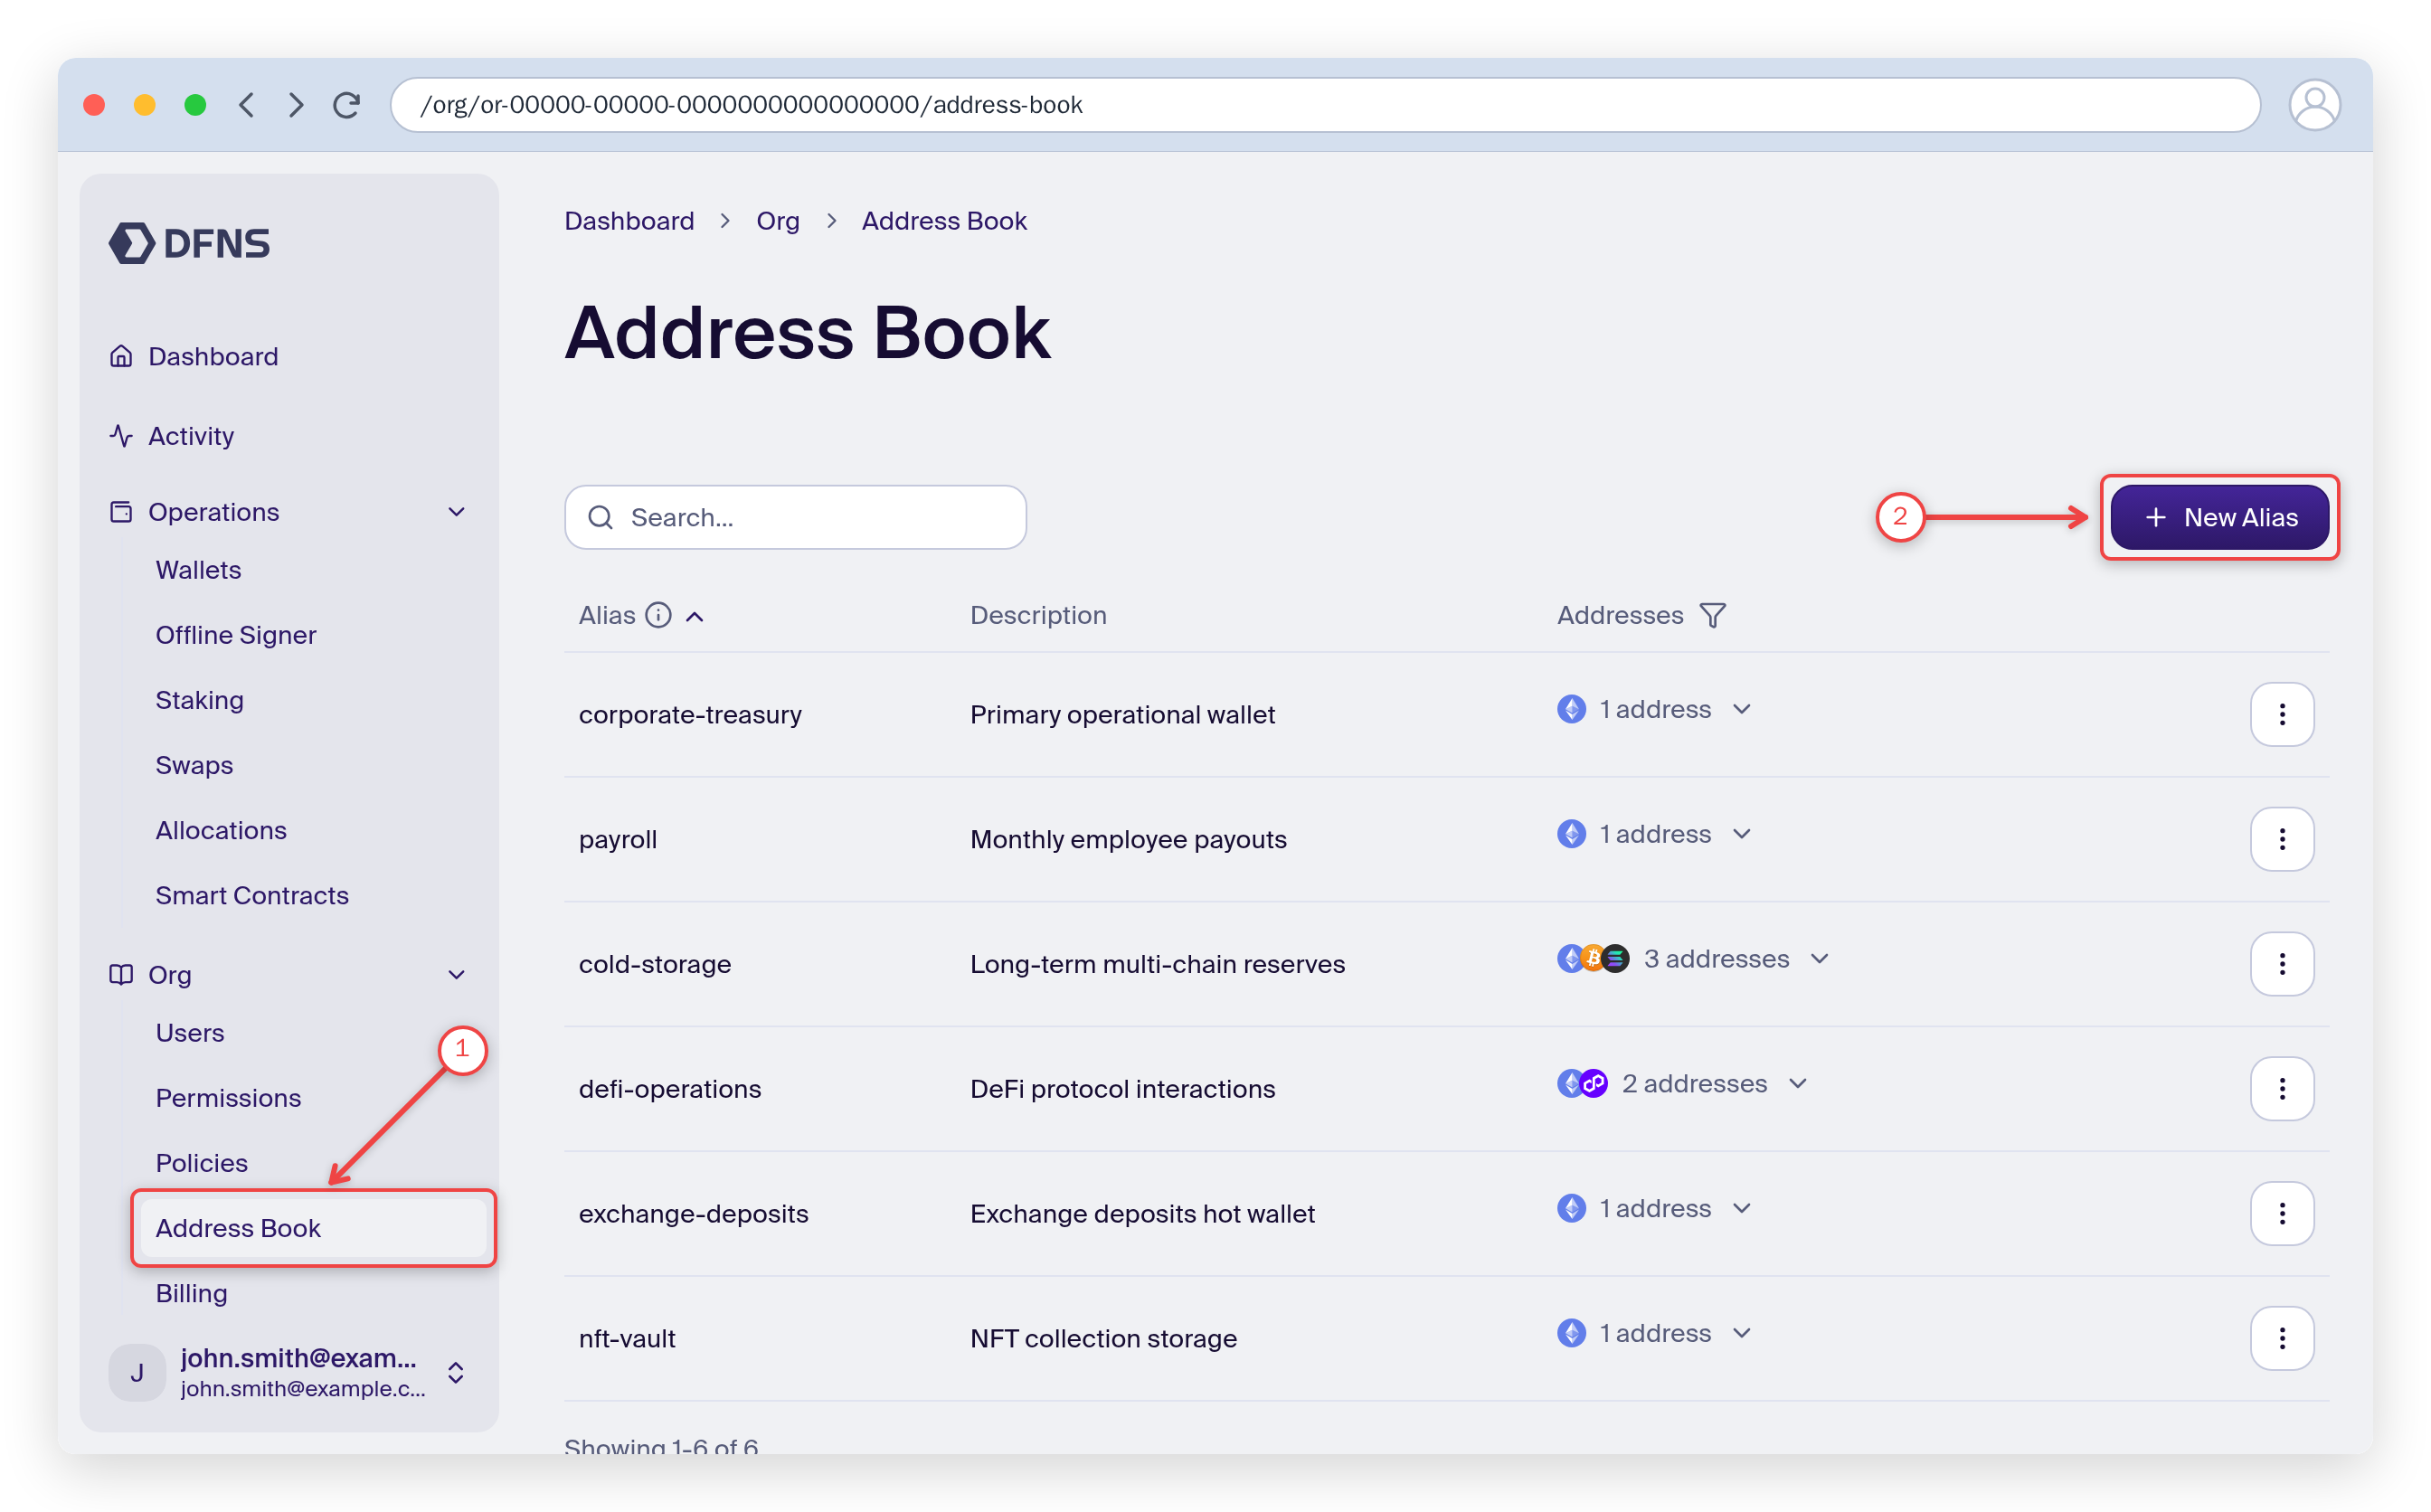This screenshot has width=2431, height=1512.
Task: Expand cold-storage's 3 addresses
Action: pos(1819,959)
